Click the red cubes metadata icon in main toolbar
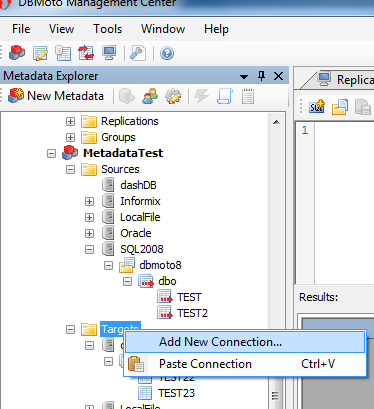374x409 pixels. 17,53
